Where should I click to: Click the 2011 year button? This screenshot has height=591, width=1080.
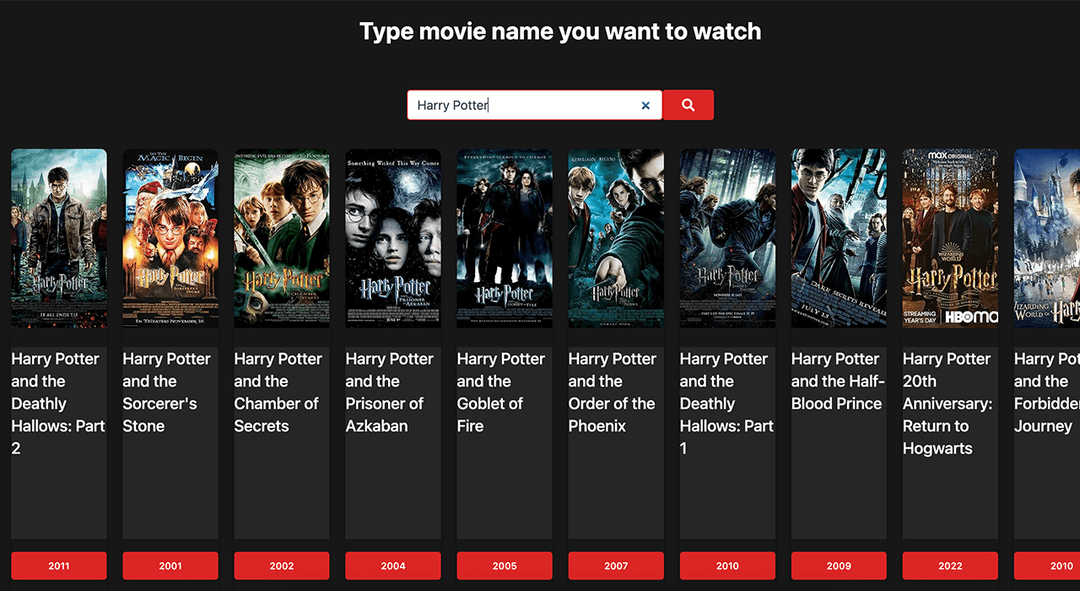(x=59, y=566)
